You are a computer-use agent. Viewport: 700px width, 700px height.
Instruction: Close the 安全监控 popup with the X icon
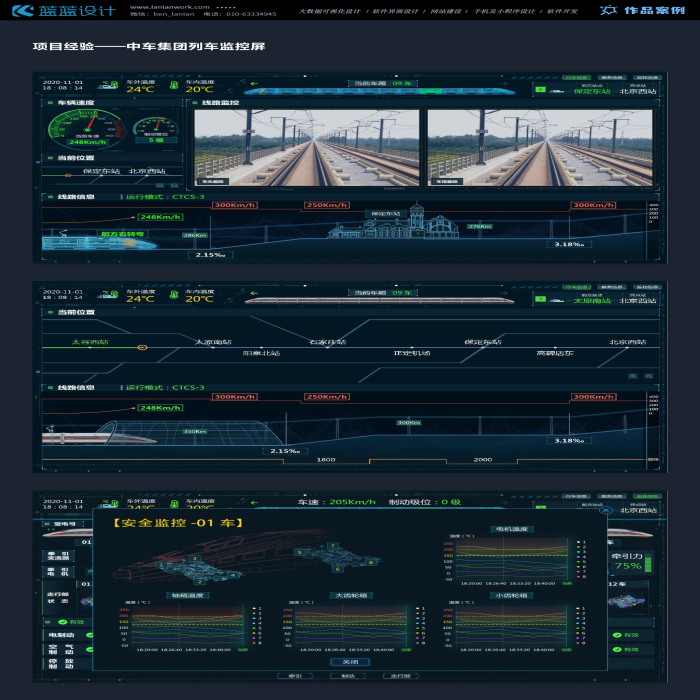pos(604,510)
